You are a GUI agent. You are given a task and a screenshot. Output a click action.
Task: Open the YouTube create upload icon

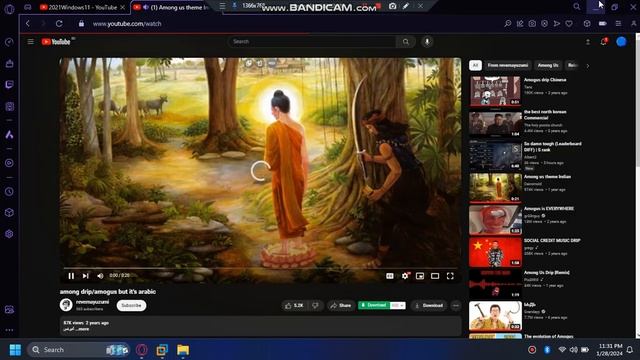[588, 42]
